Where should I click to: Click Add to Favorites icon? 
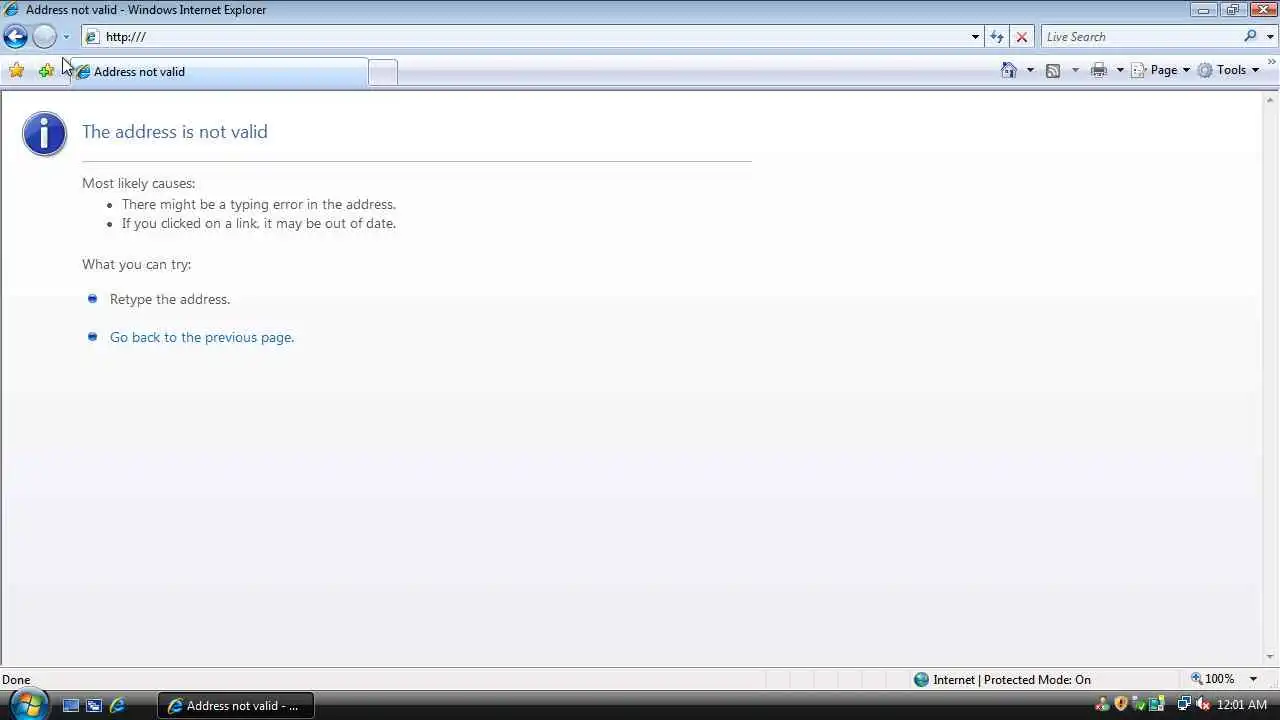coord(46,70)
